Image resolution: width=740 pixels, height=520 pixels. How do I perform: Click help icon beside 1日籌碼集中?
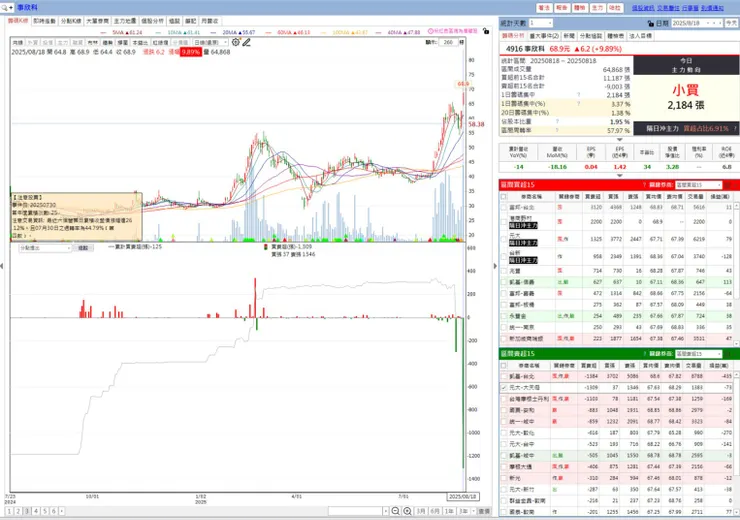point(579,95)
